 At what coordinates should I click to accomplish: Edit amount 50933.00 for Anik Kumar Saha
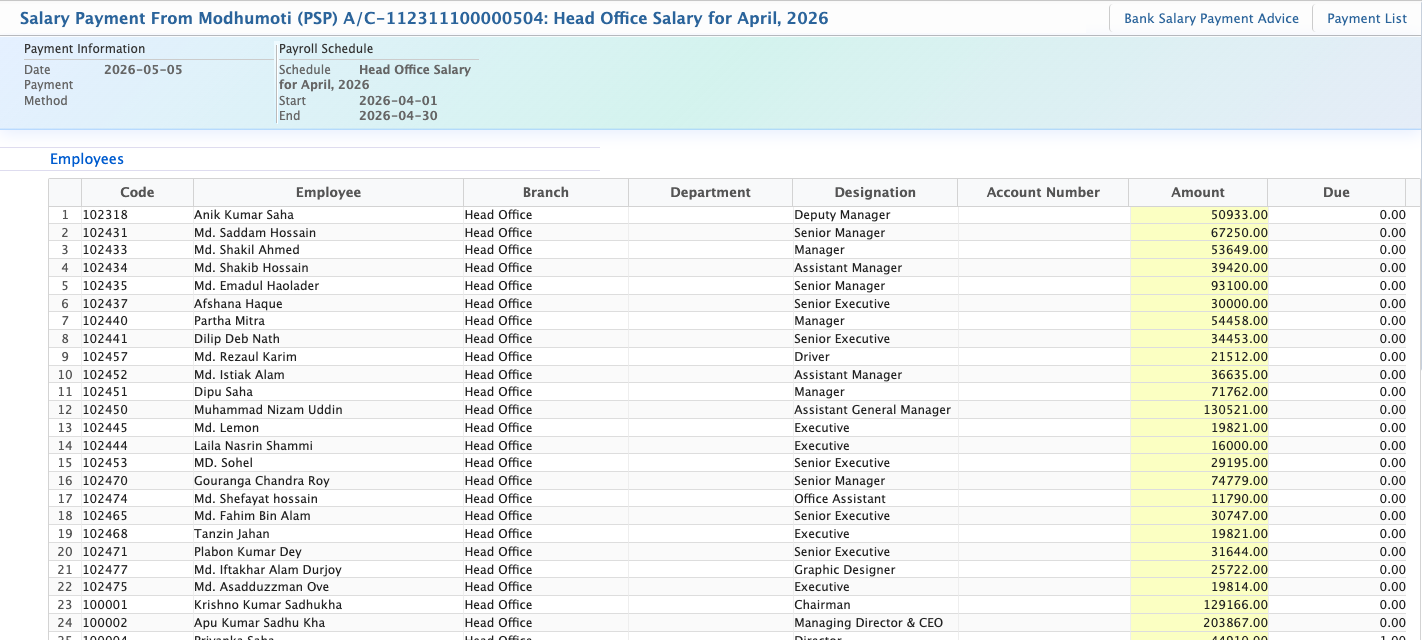point(1198,215)
